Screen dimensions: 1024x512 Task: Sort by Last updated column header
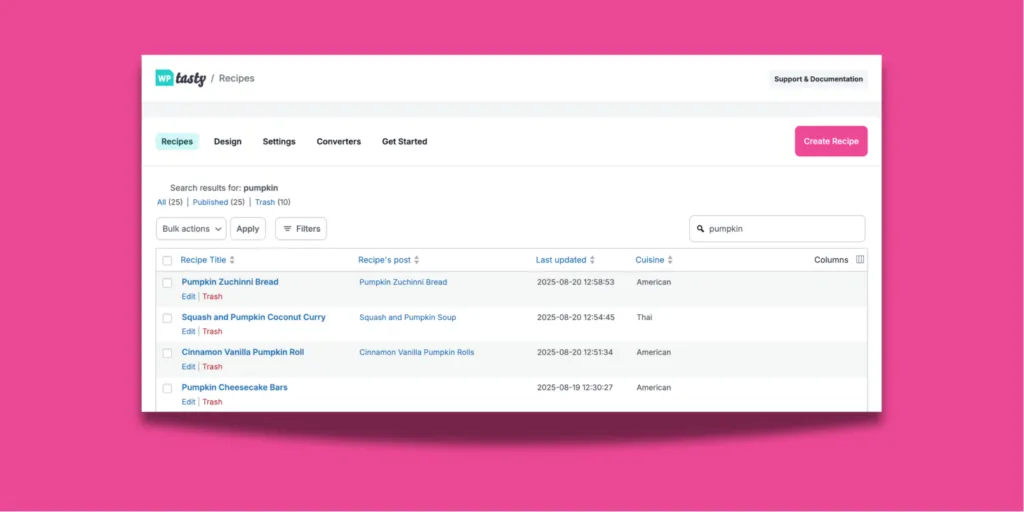click(561, 260)
